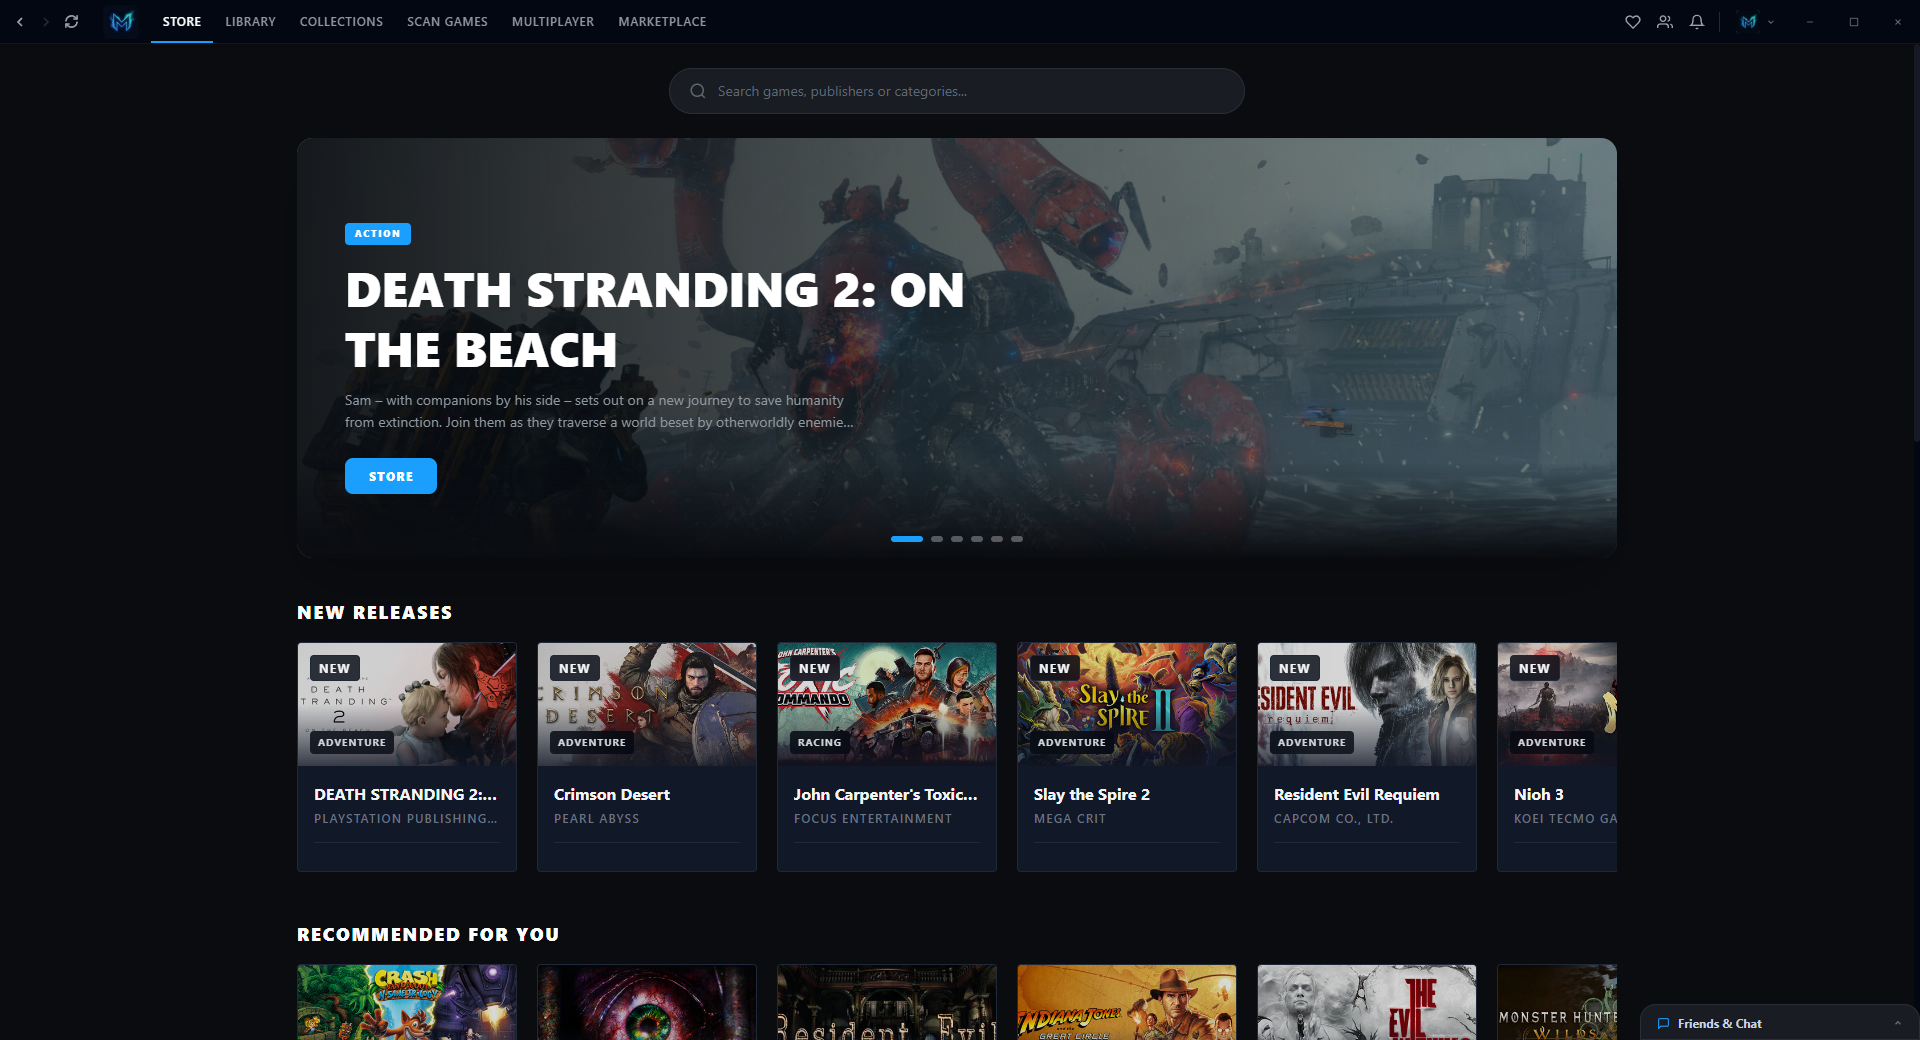
Task: Select the third carousel slide indicator
Action: pyautogui.click(x=957, y=539)
